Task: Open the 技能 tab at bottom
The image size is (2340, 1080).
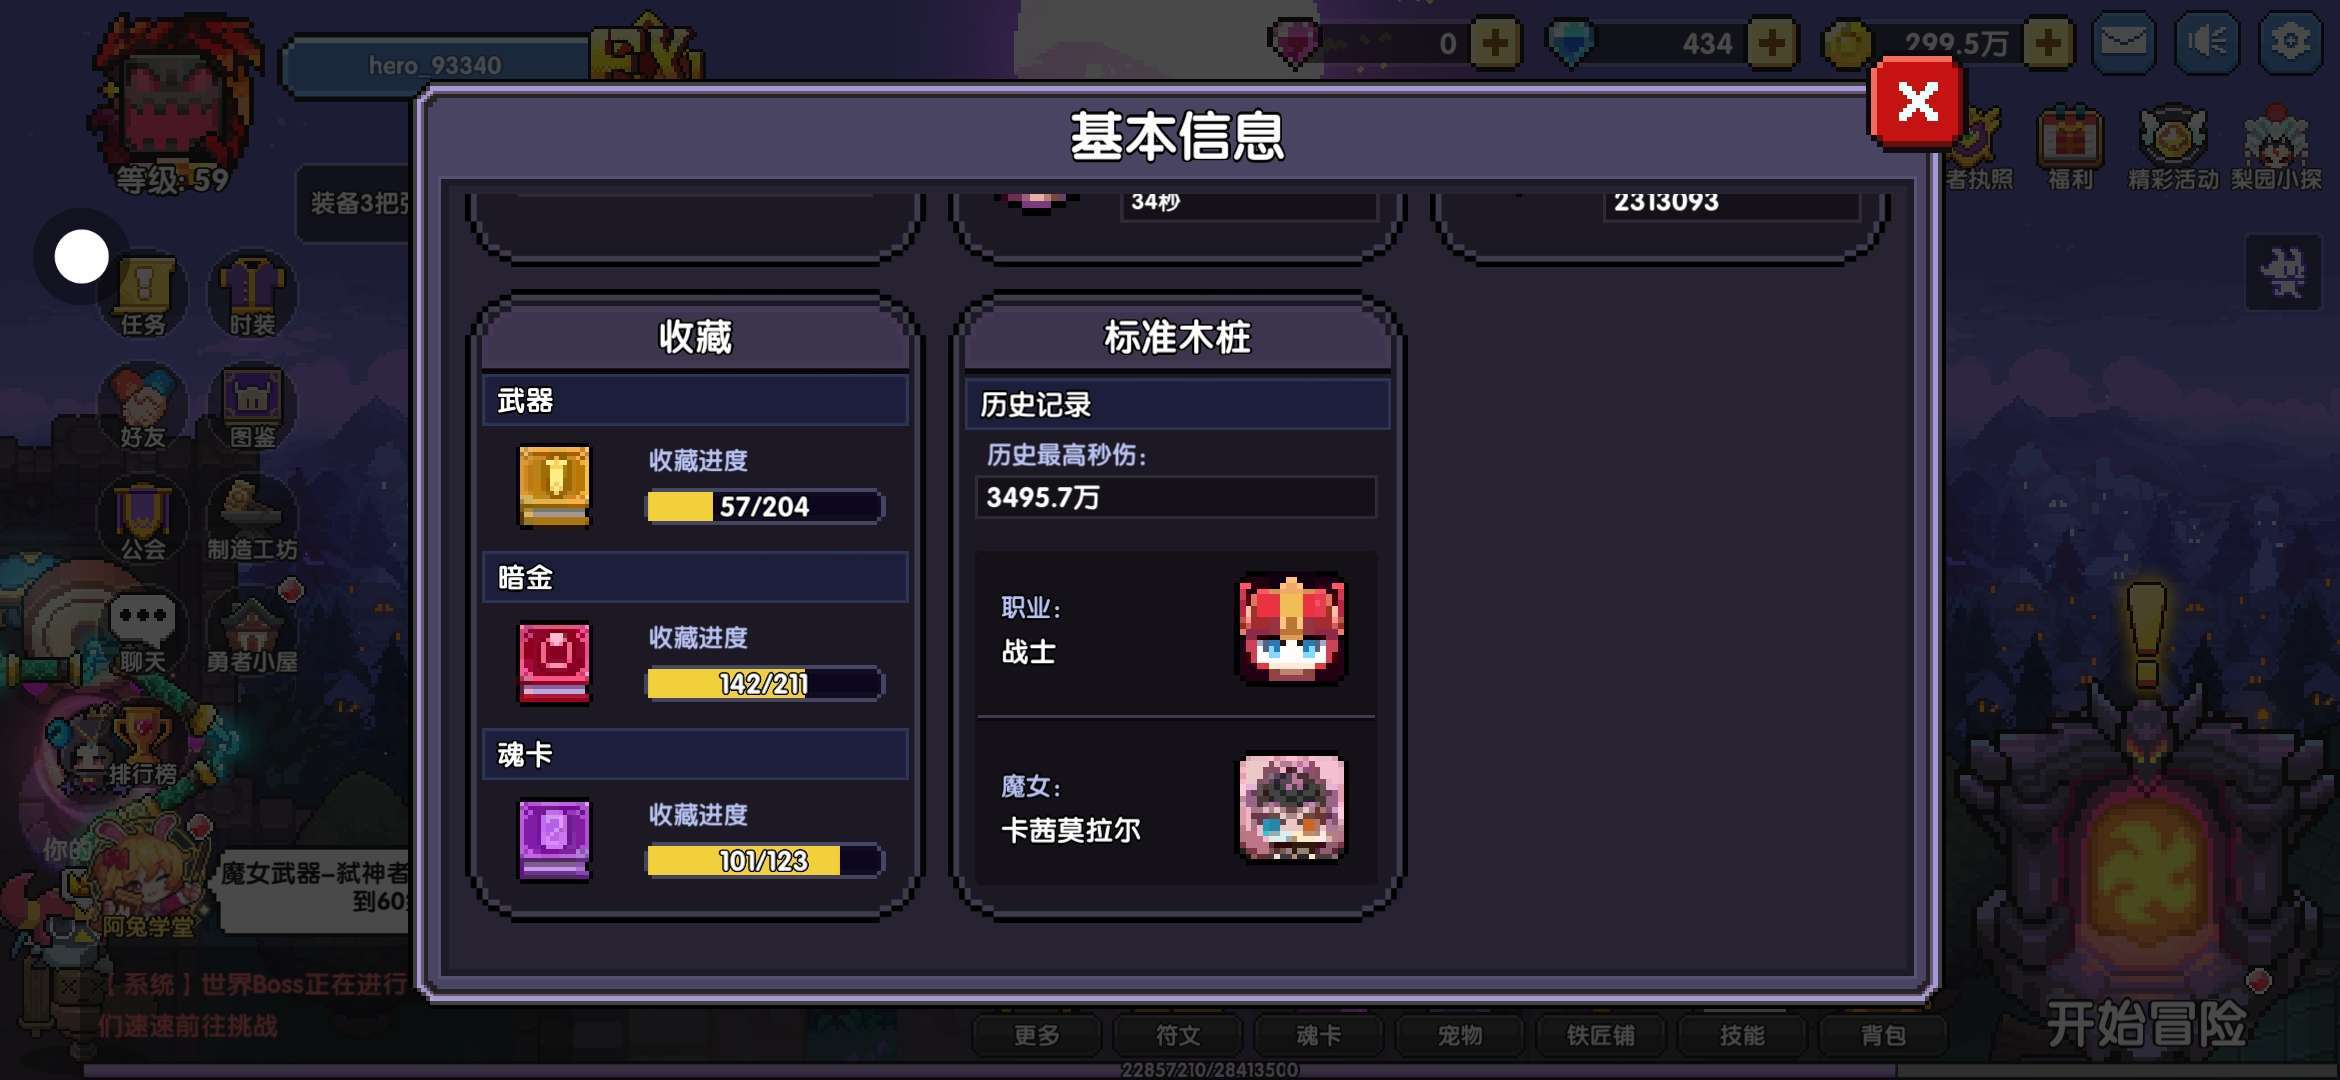Action: point(1742,1036)
